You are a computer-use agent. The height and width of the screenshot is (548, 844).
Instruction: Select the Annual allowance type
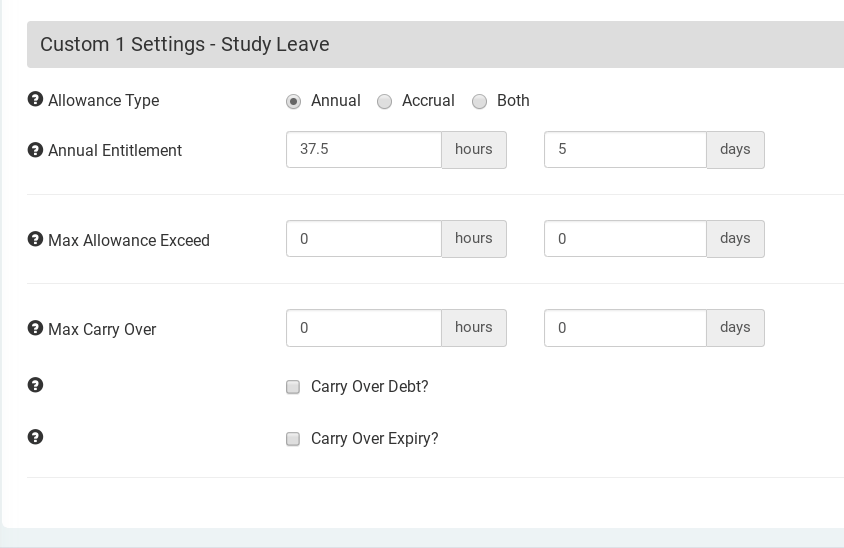pos(293,101)
